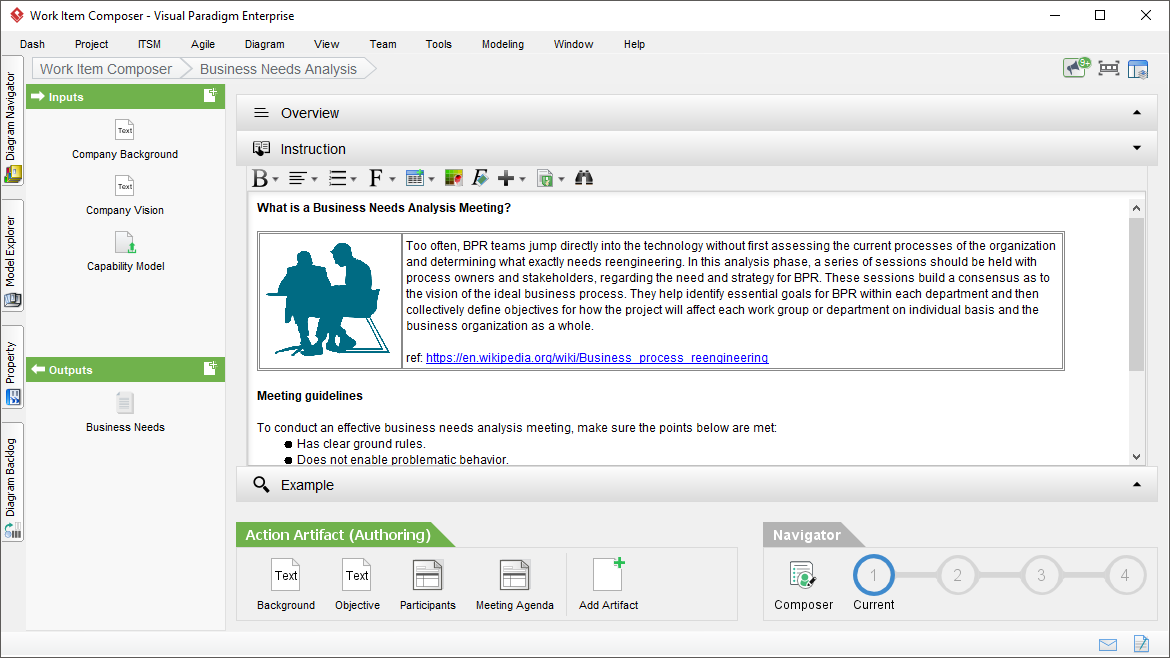Open the Tools menu
The width and height of the screenshot is (1170, 658).
pyautogui.click(x=439, y=44)
